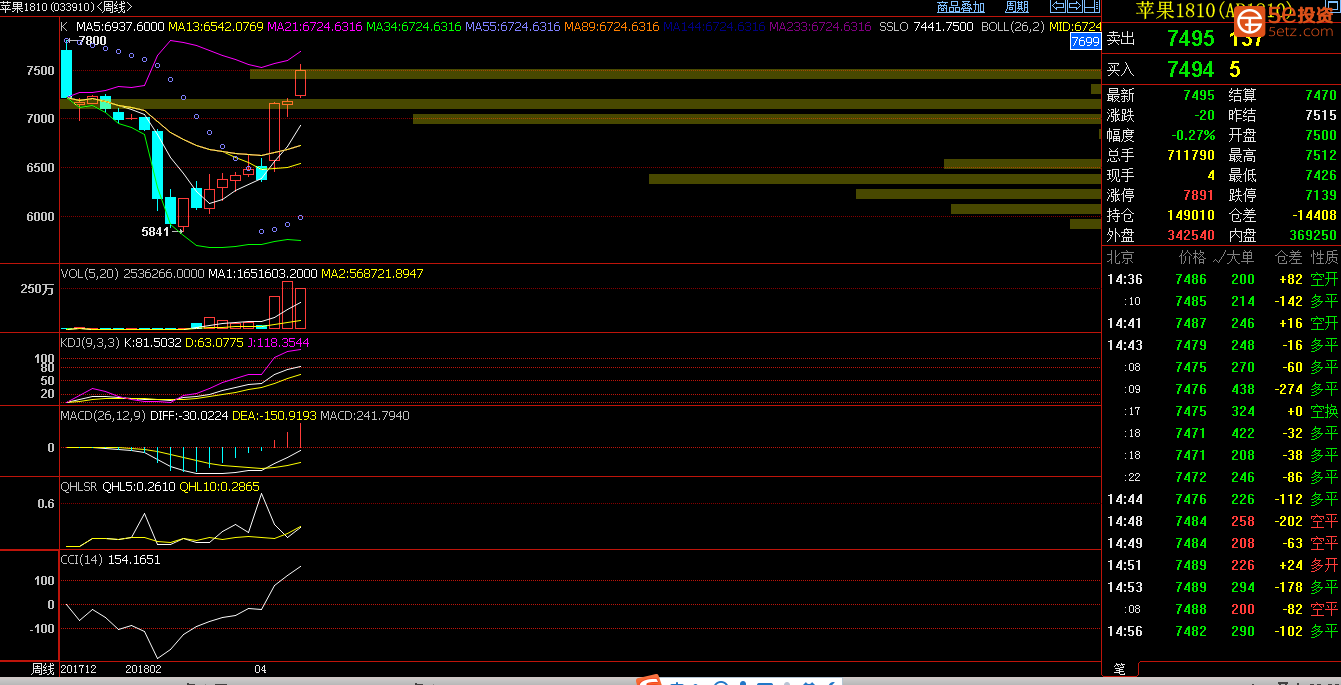Select the MA233:6724.6316 indicator label
This screenshot has height=685, width=1341.
(820, 27)
